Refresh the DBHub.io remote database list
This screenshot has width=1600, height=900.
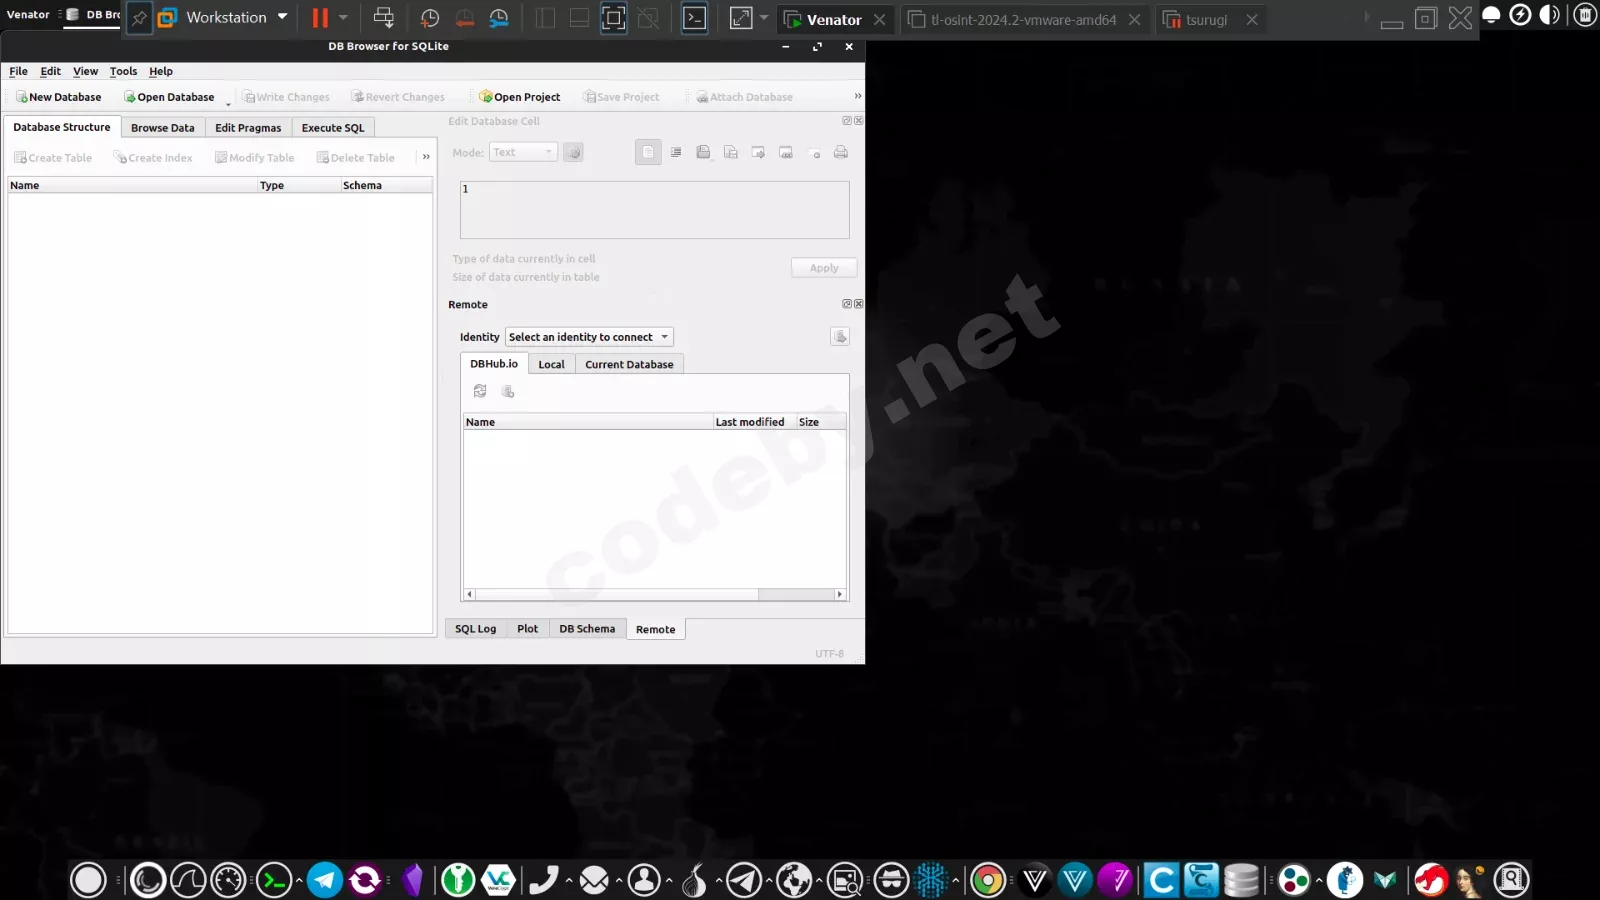480,391
